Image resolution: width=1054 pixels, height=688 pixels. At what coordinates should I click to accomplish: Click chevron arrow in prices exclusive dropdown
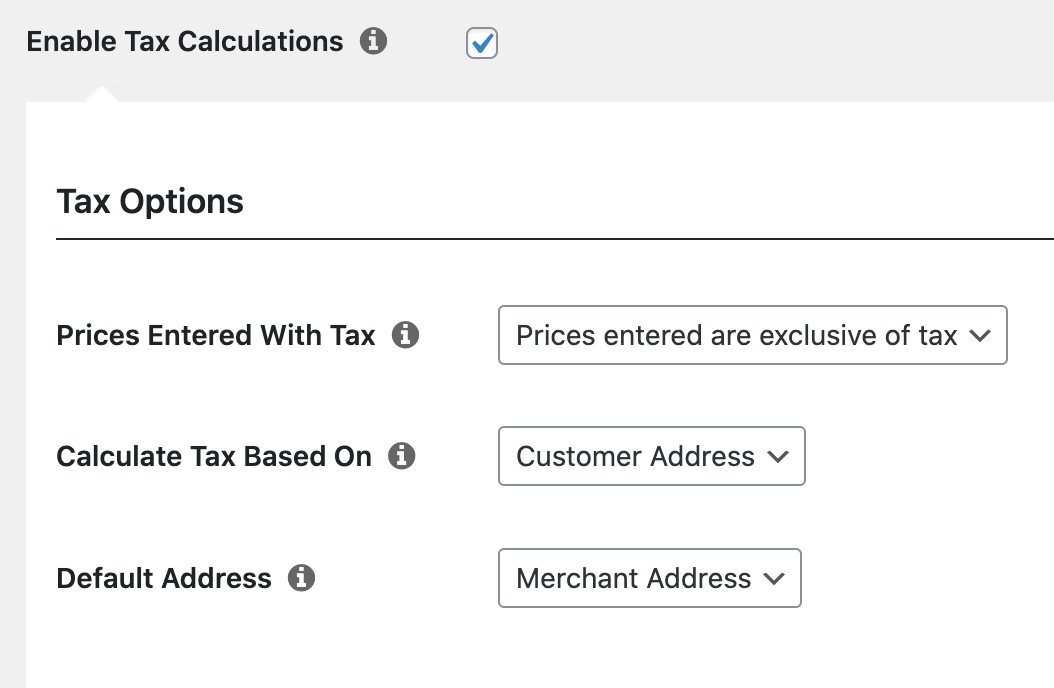click(x=980, y=335)
